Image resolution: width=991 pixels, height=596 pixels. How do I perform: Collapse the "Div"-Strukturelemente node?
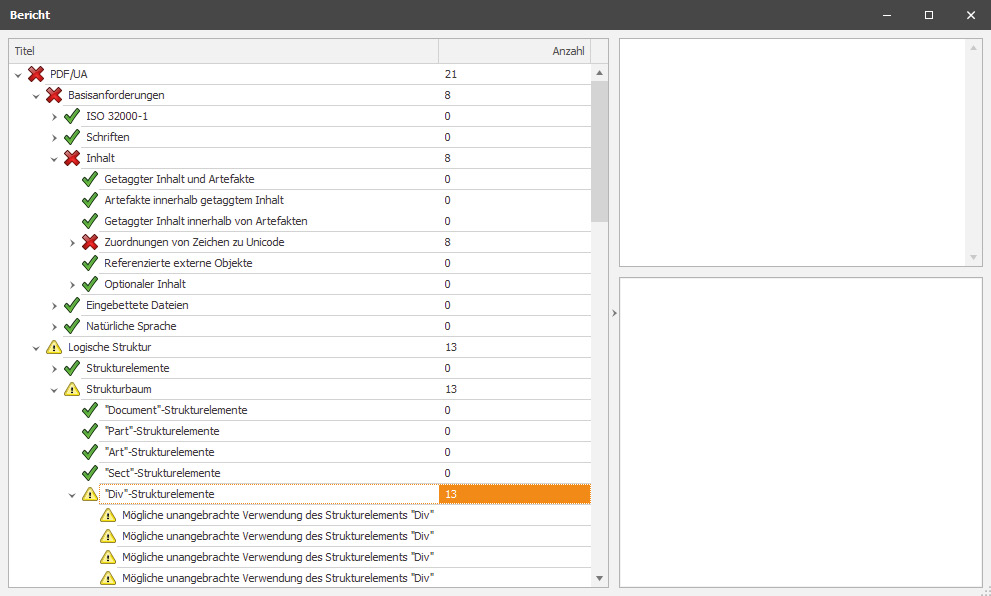[72, 495]
